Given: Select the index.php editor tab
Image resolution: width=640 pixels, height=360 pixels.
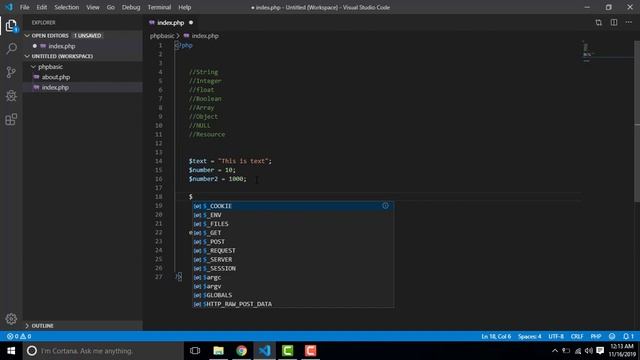Looking at the screenshot, I should click(x=171, y=23).
